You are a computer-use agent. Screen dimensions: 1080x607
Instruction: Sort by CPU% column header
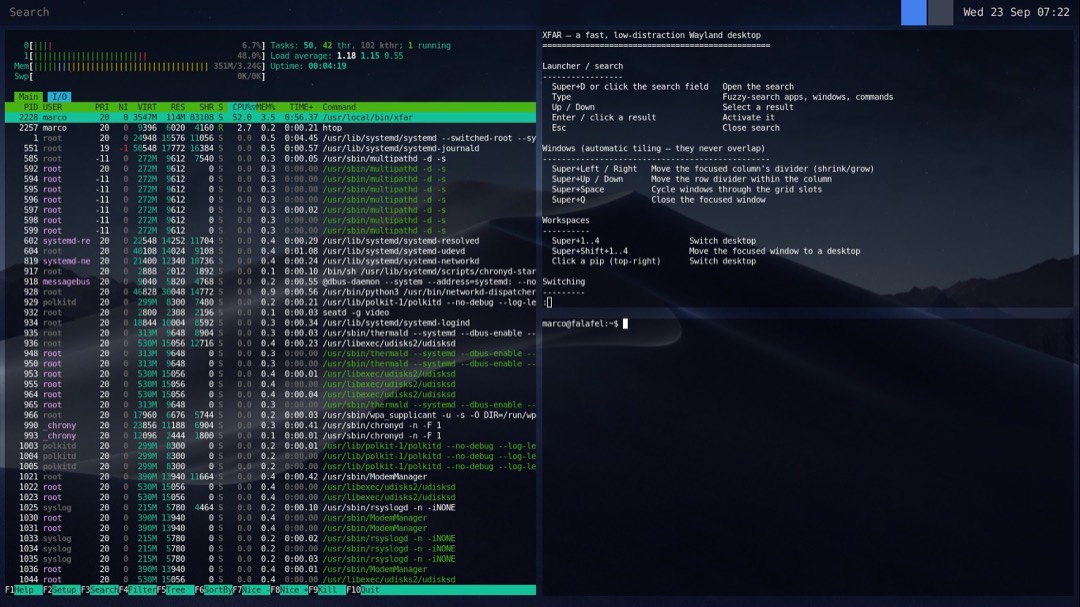pos(243,107)
